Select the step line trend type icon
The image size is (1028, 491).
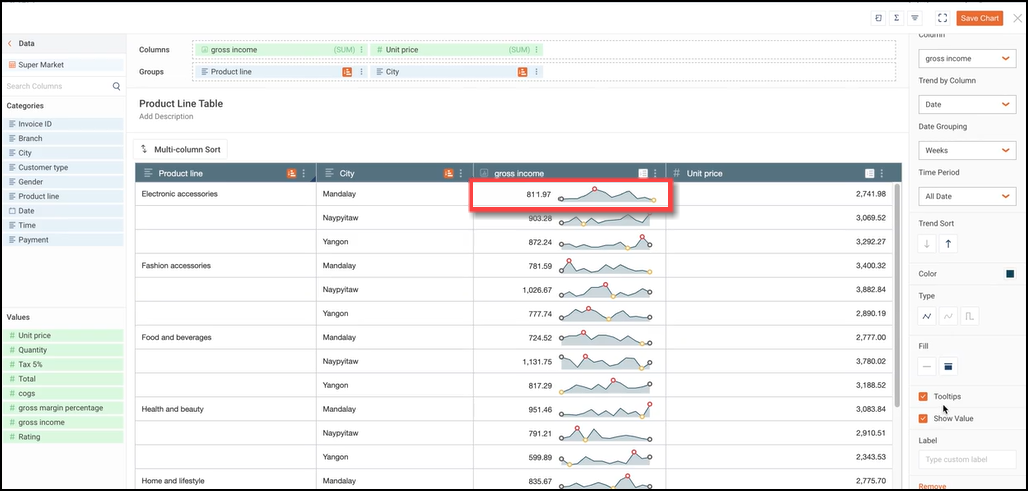tap(970, 316)
